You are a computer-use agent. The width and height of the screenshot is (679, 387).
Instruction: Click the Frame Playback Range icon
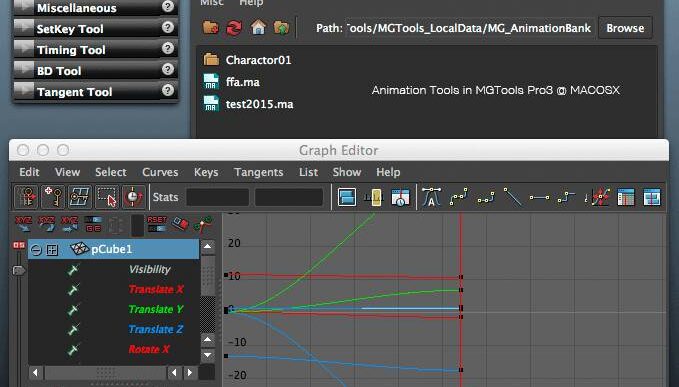(x=373, y=197)
